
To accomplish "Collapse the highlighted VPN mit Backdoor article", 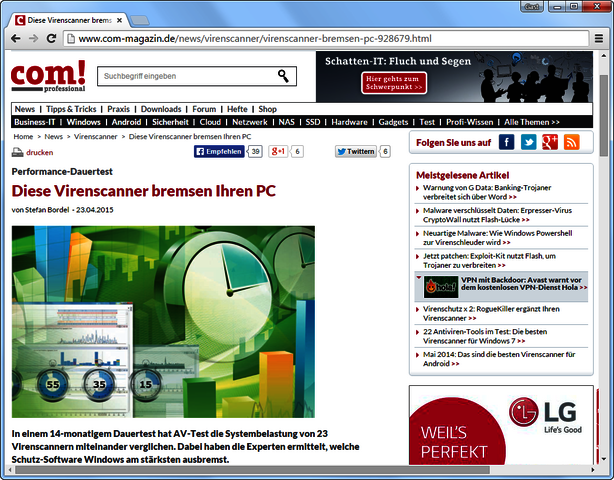I will 418,277.
